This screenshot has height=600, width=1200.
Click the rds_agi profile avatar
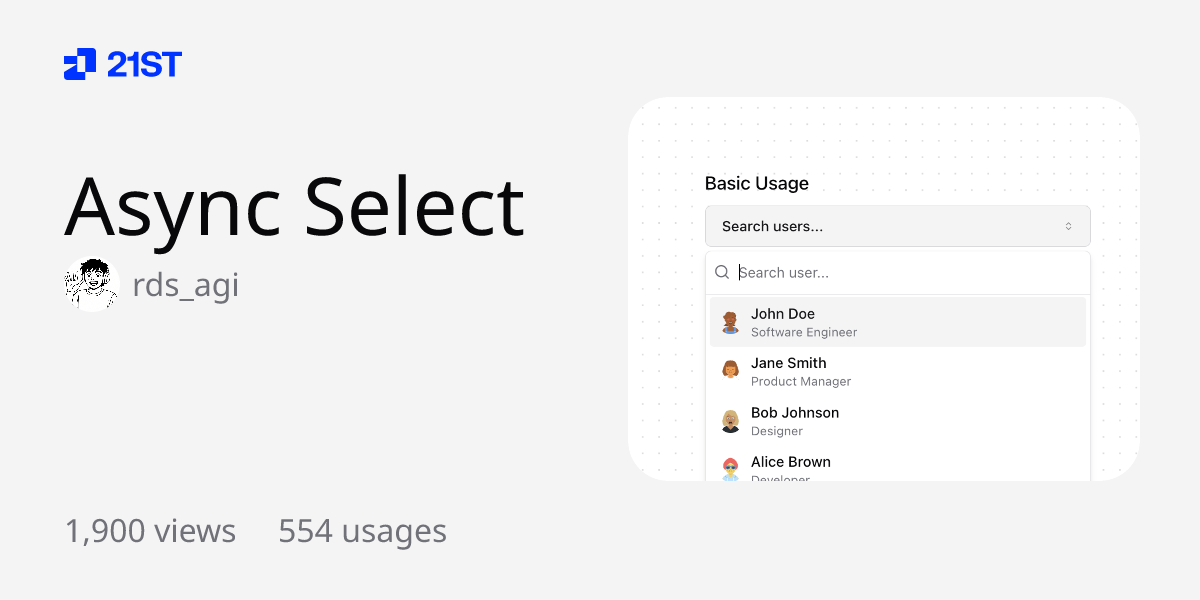92,285
